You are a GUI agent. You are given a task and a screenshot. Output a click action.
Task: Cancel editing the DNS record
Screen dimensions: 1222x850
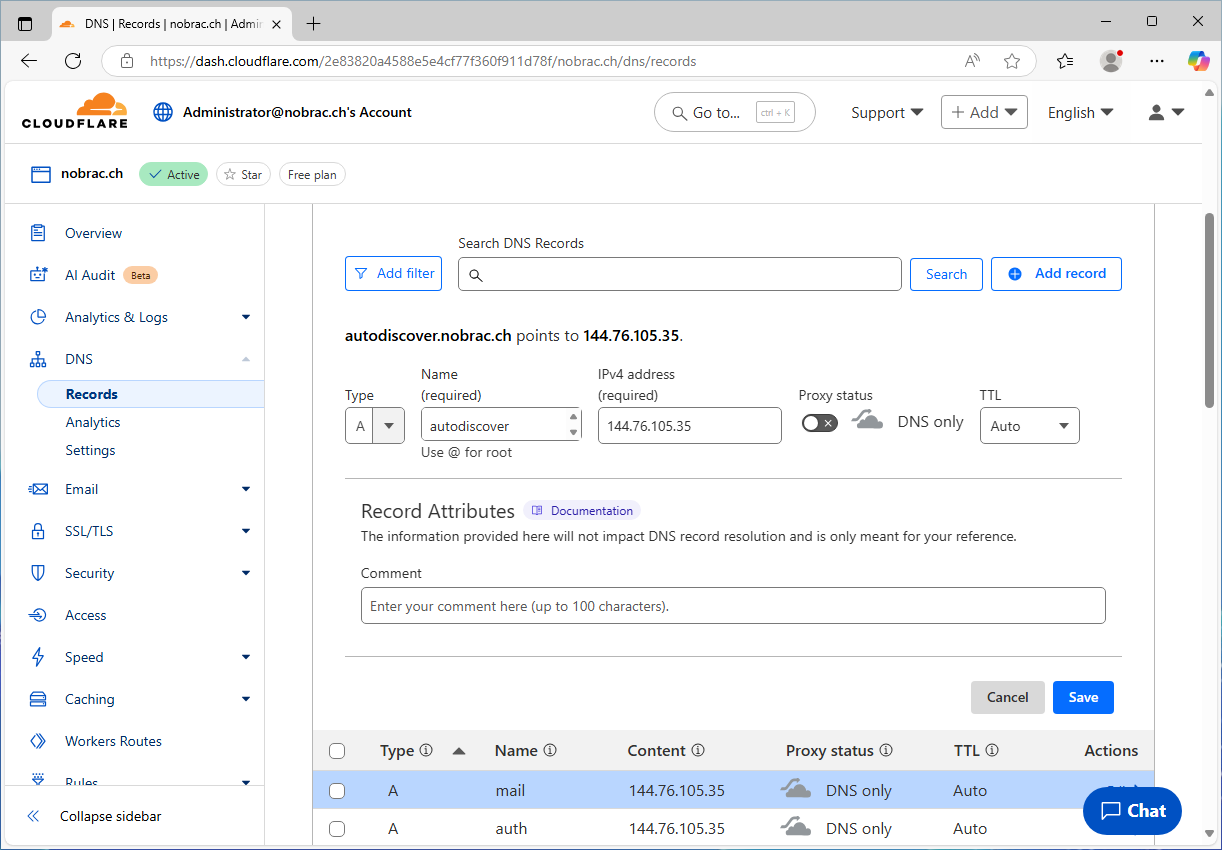pos(1007,697)
